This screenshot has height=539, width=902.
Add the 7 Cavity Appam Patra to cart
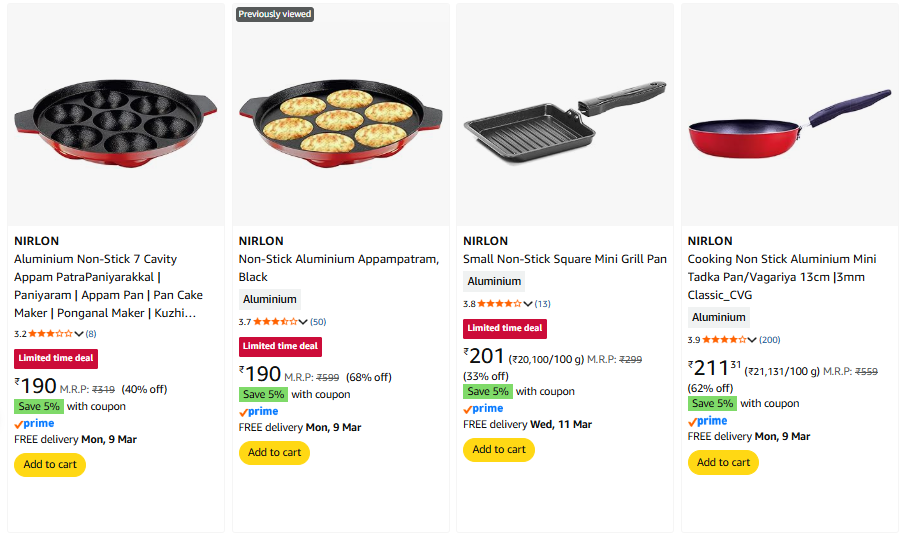pyautogui.click(x=50, y=465)
